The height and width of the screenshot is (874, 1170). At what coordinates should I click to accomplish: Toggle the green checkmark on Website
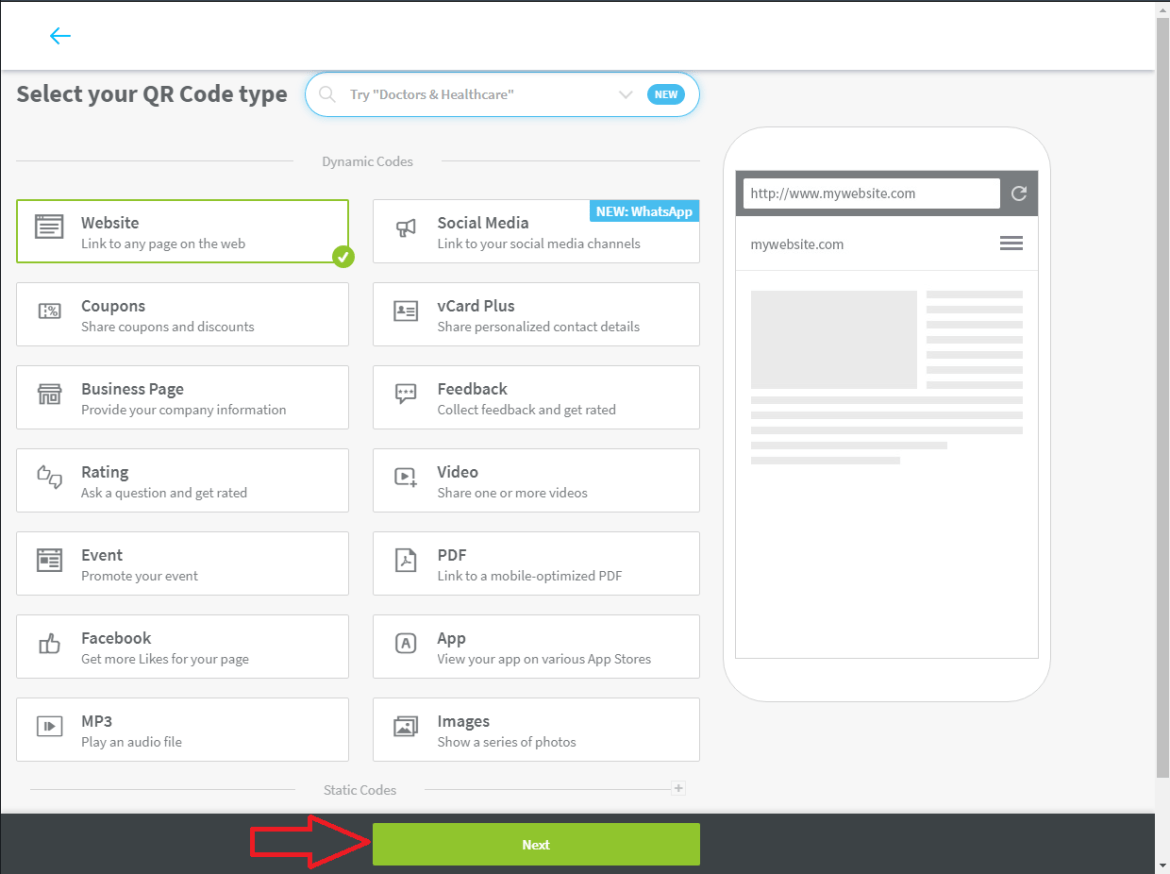click(x=343, y=257)
